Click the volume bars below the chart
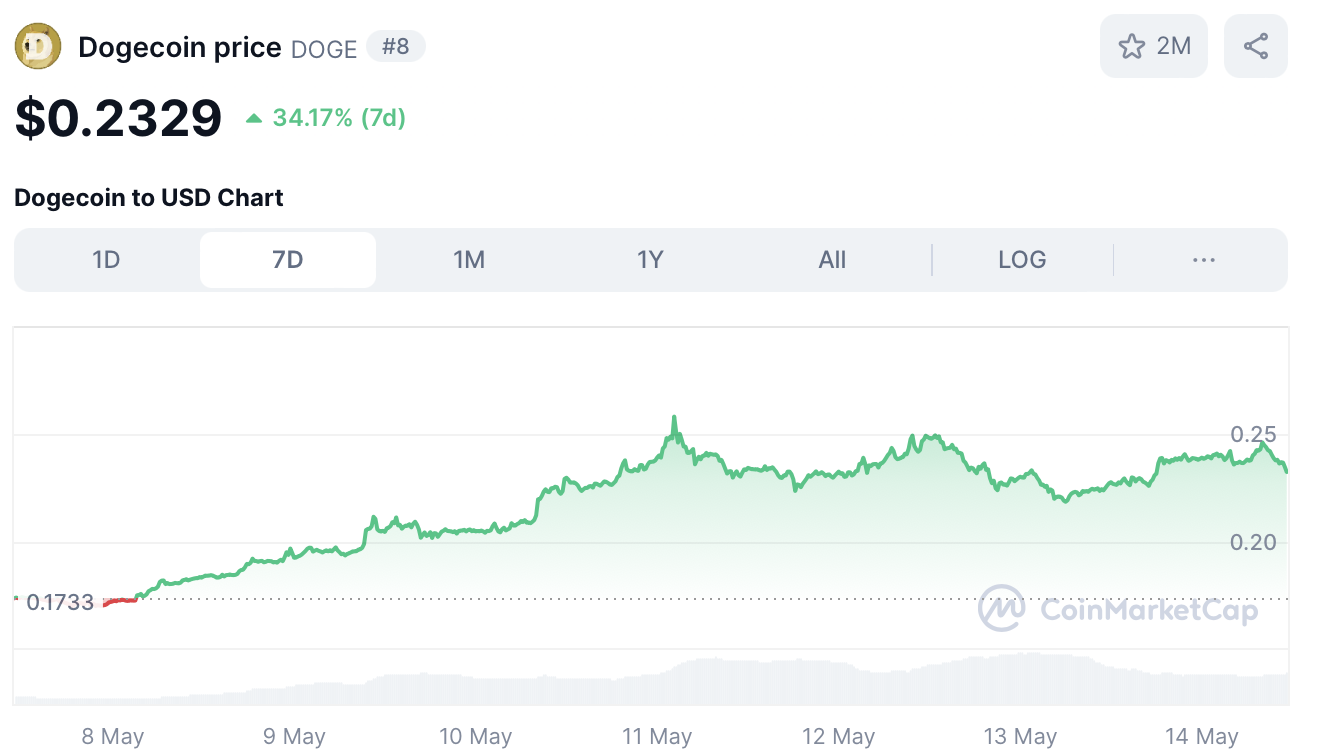This screenshot has width=1320, height=756. [651, 680]
